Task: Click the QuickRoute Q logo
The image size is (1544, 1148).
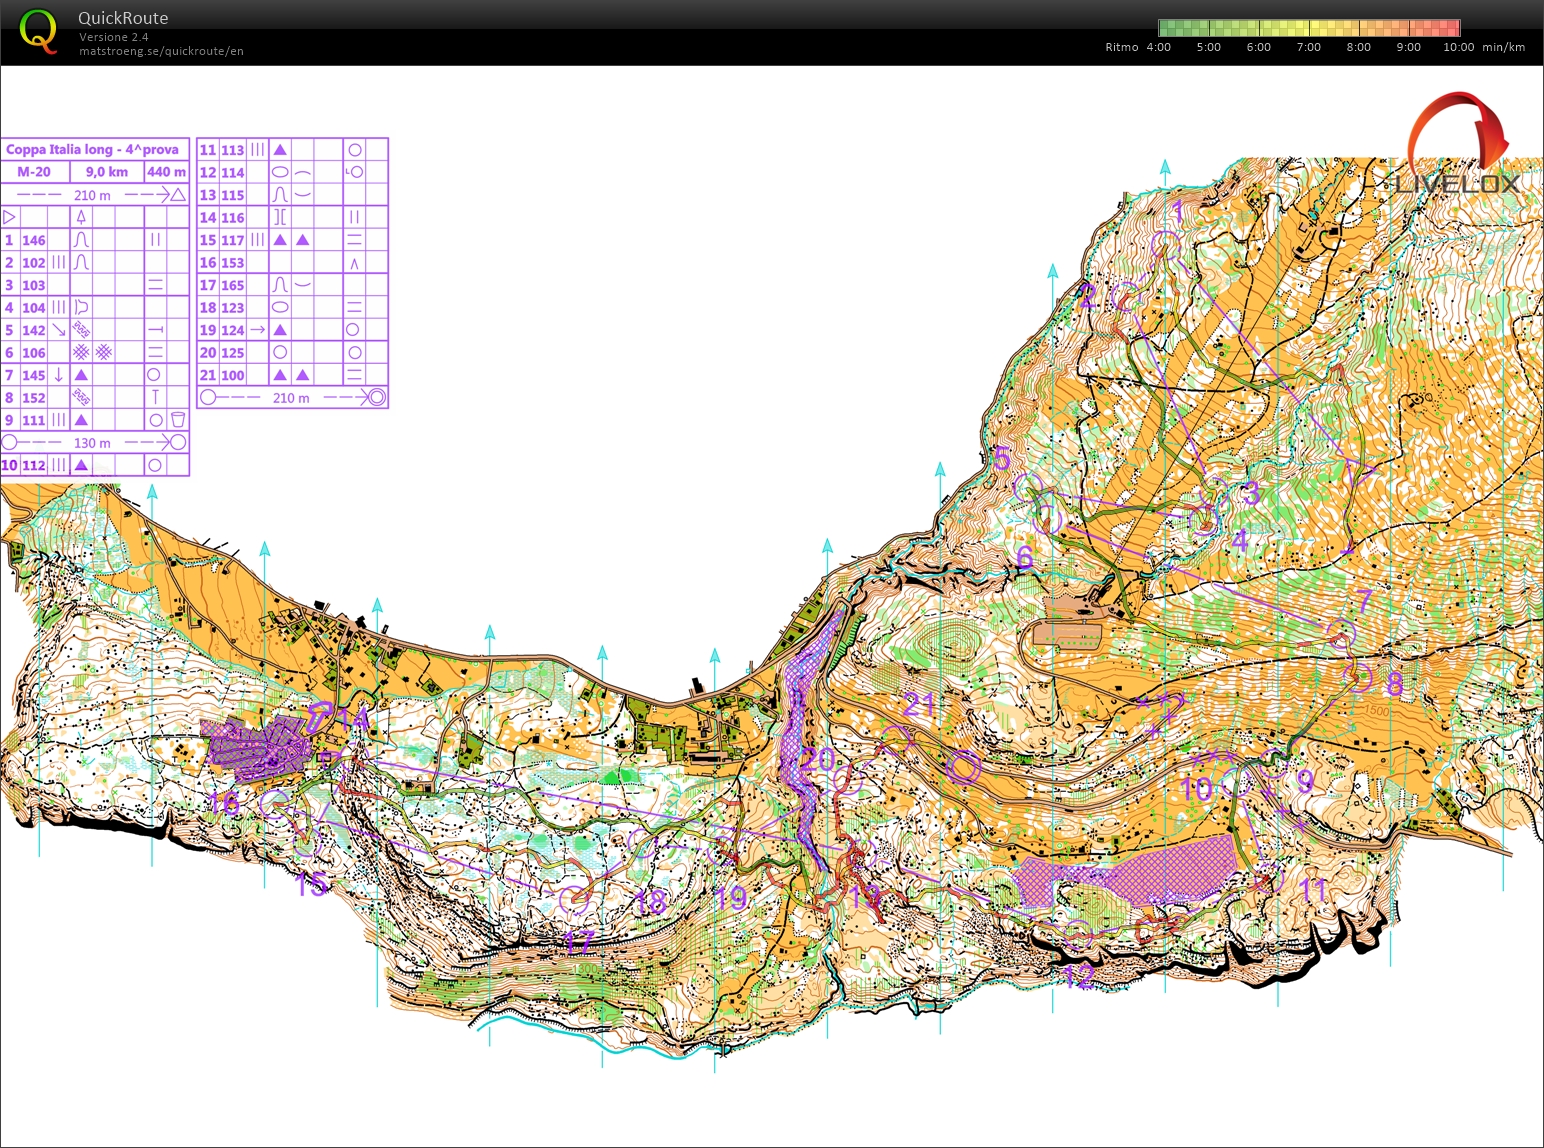Action: click(x=38, y=31)
